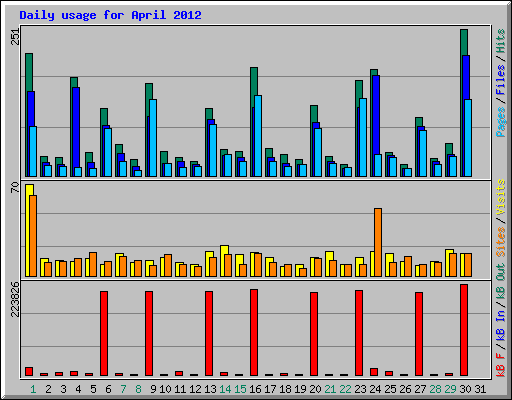Click the red kB bar for day 30

[464, 330]
